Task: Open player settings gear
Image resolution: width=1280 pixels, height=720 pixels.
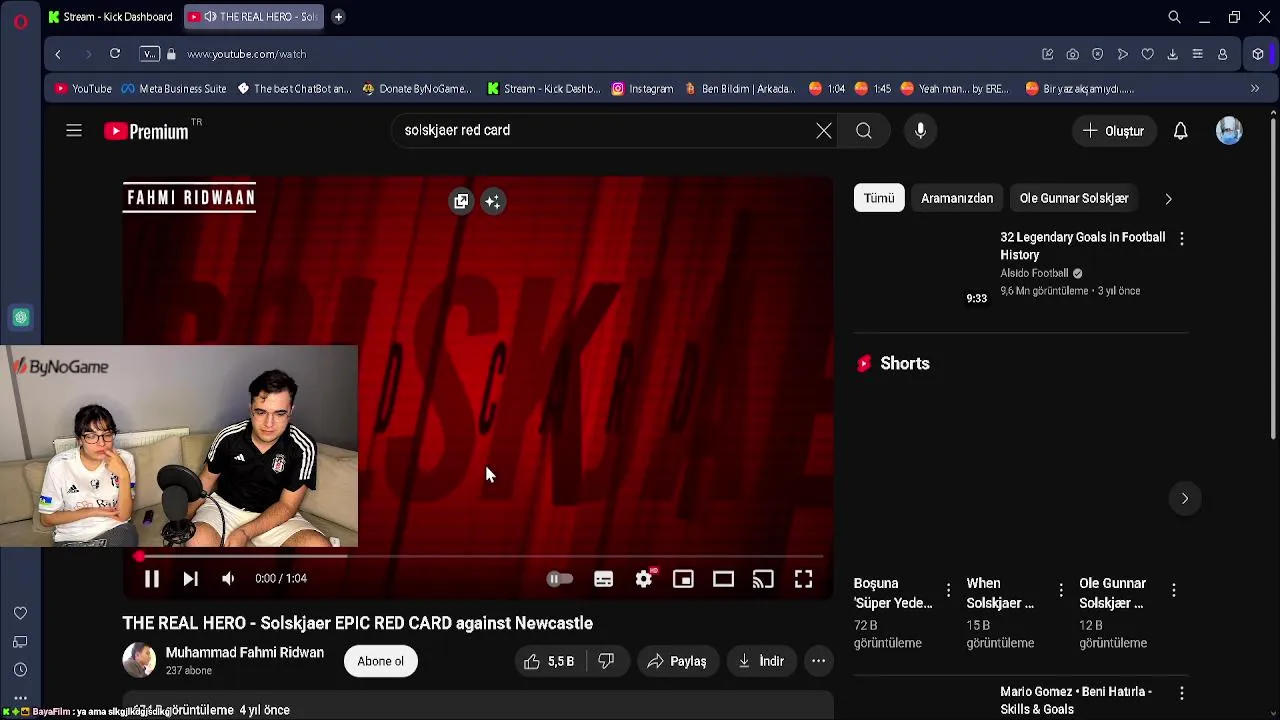Action: coord(643,579)
